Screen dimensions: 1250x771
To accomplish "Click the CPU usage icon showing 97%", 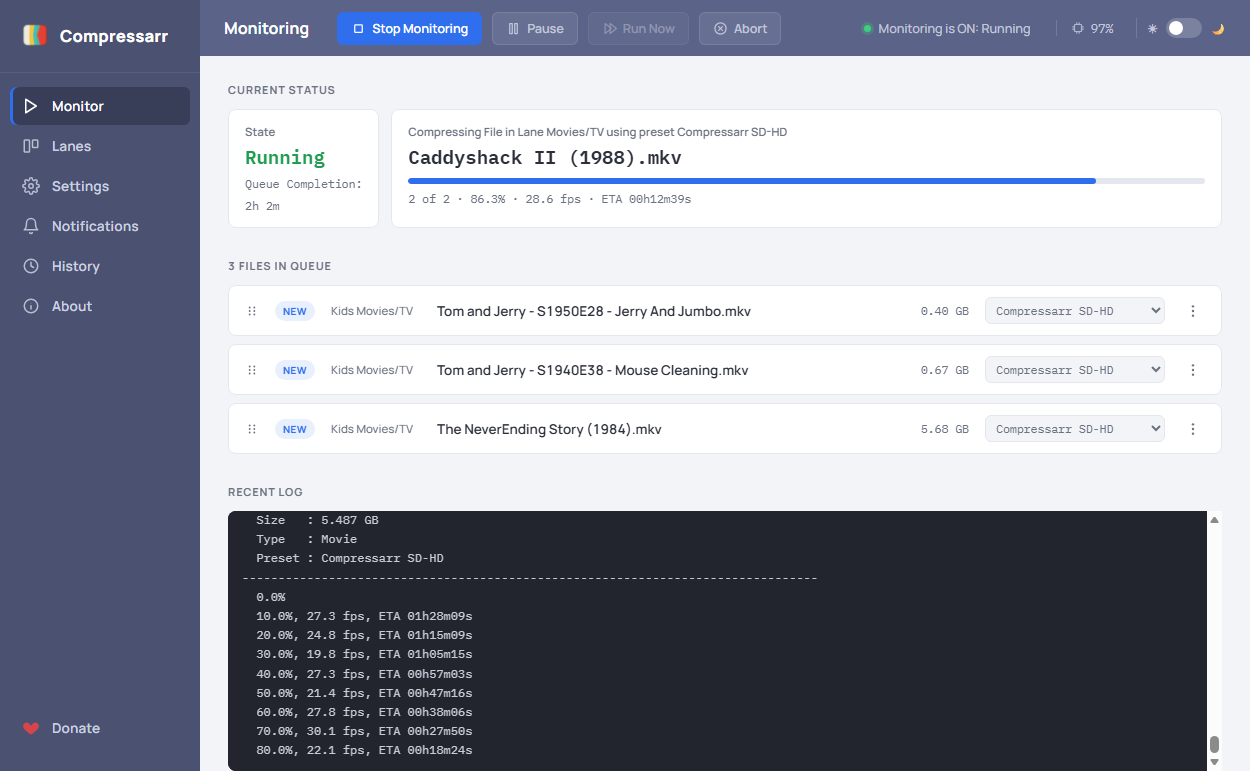I will [1077, 29].
